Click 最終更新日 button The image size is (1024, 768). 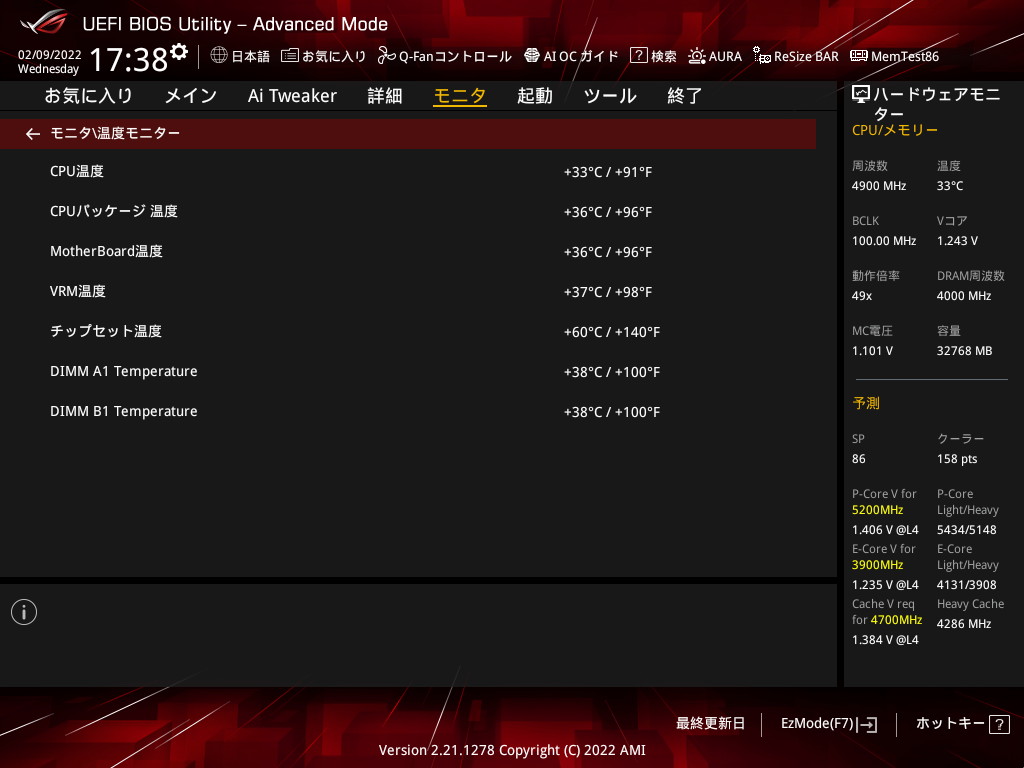pos(710,724)
